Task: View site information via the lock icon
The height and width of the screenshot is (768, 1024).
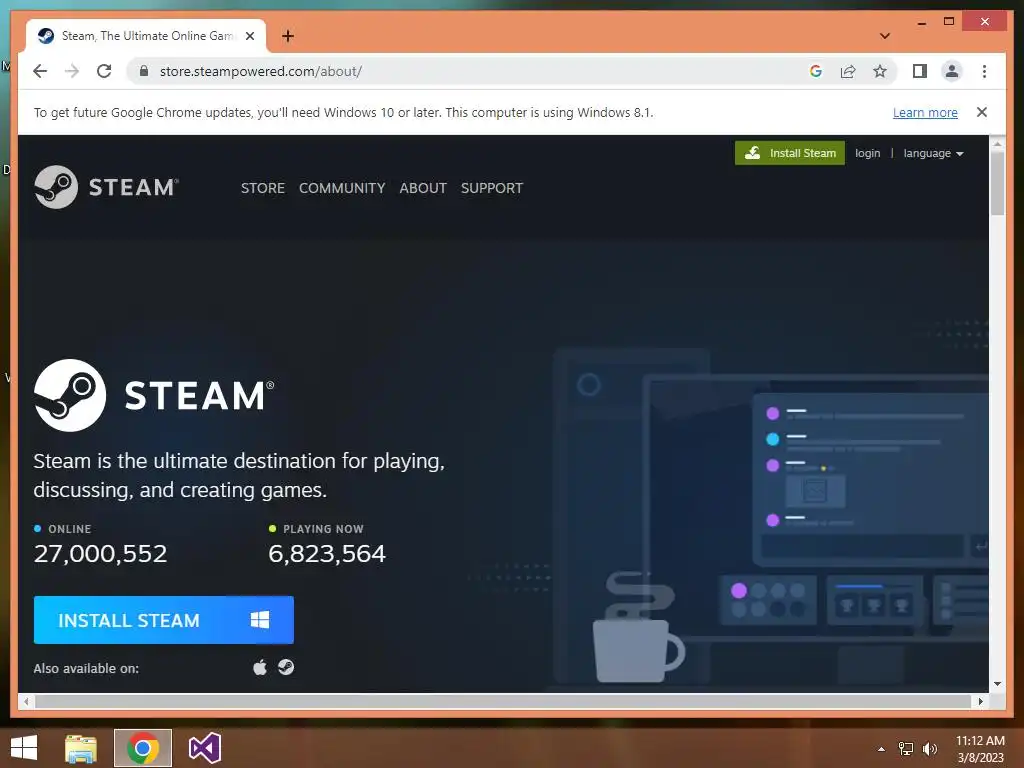Action: [144, 71]
